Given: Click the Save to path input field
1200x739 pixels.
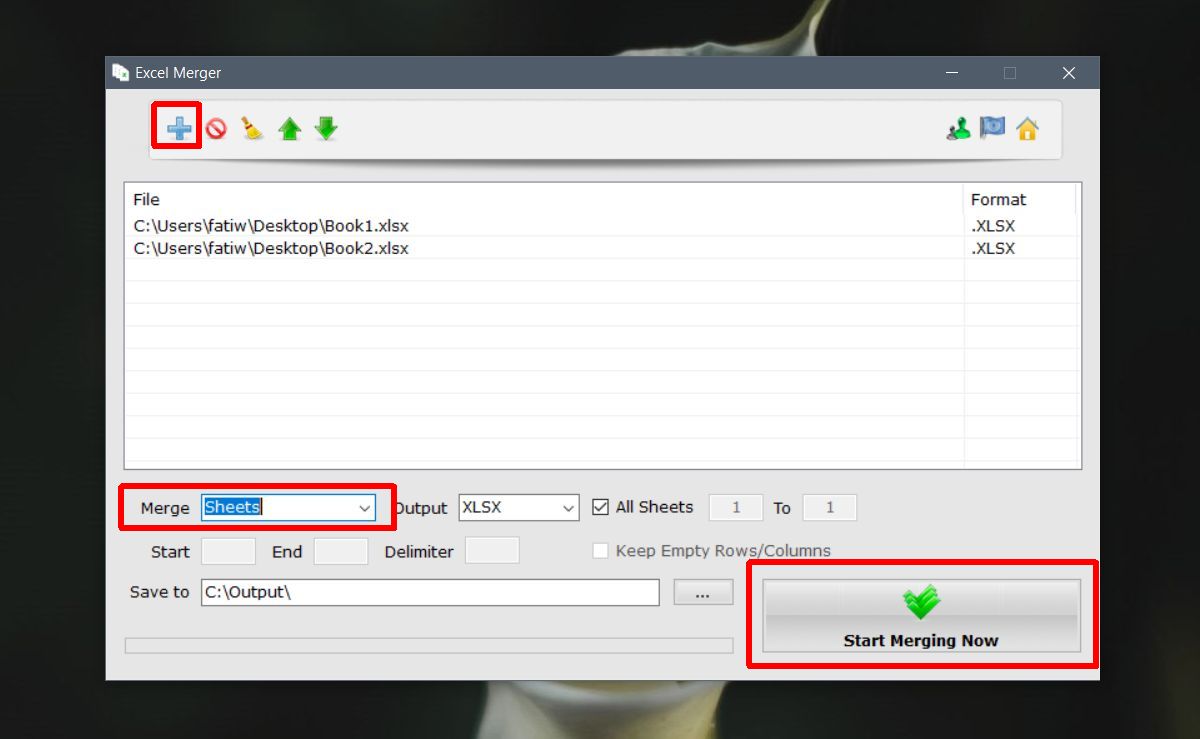Looking at the screenshot, I should 430,592.
